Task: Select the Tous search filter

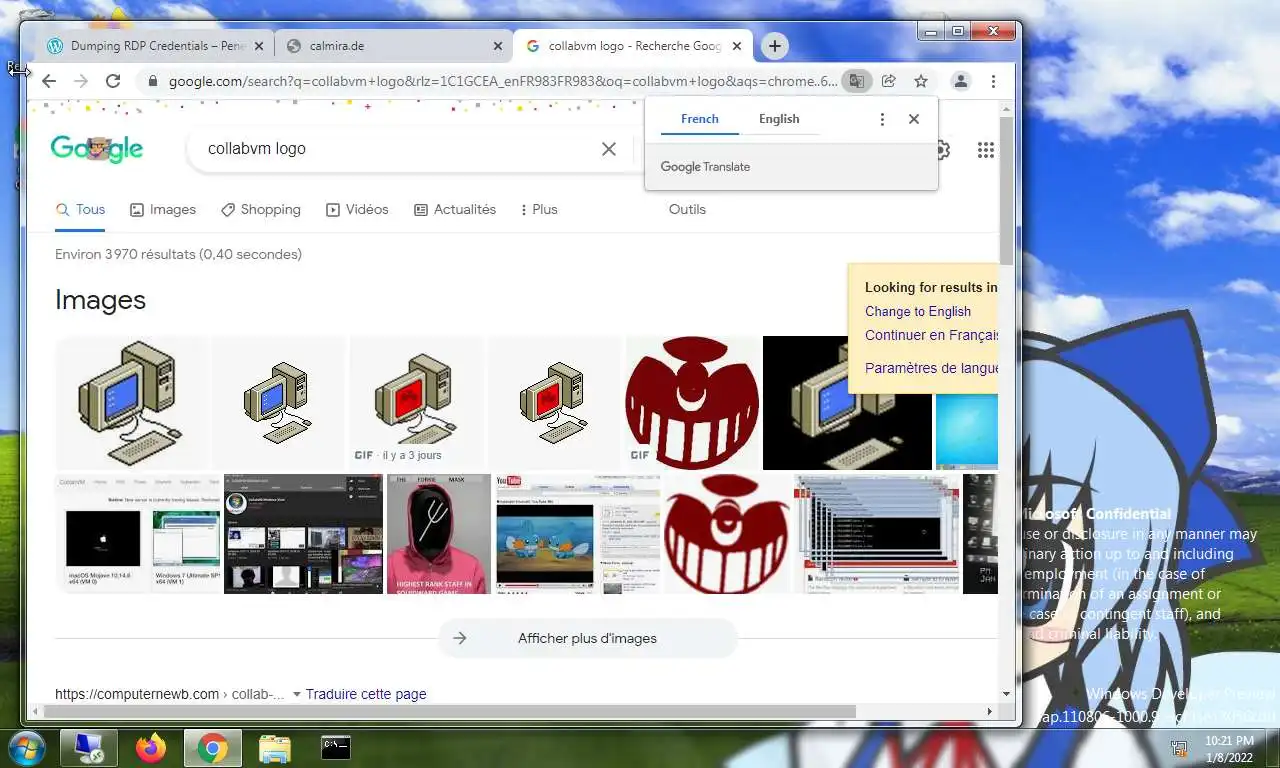Action: coord(80,209)
